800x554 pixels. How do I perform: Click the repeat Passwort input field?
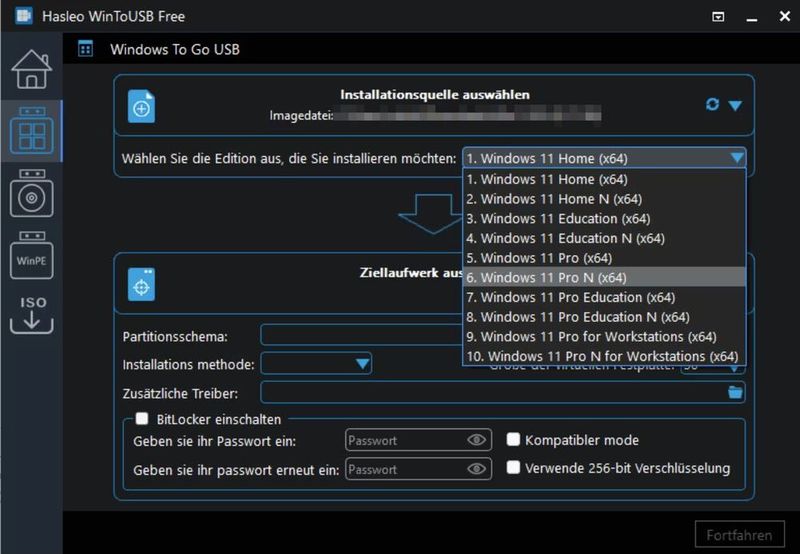tap(418, 469)
